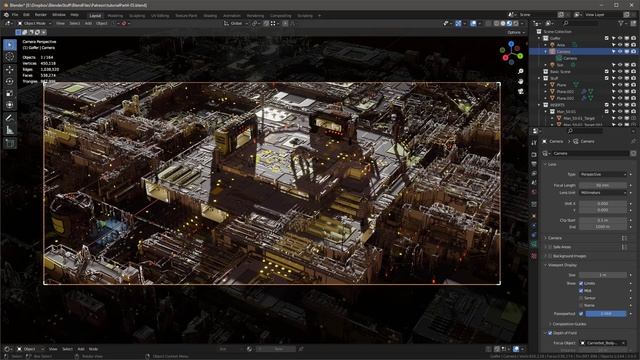
Task: Open the Camera Object Data properties tab
Action: pyautogui.click(x=534, y=244)
